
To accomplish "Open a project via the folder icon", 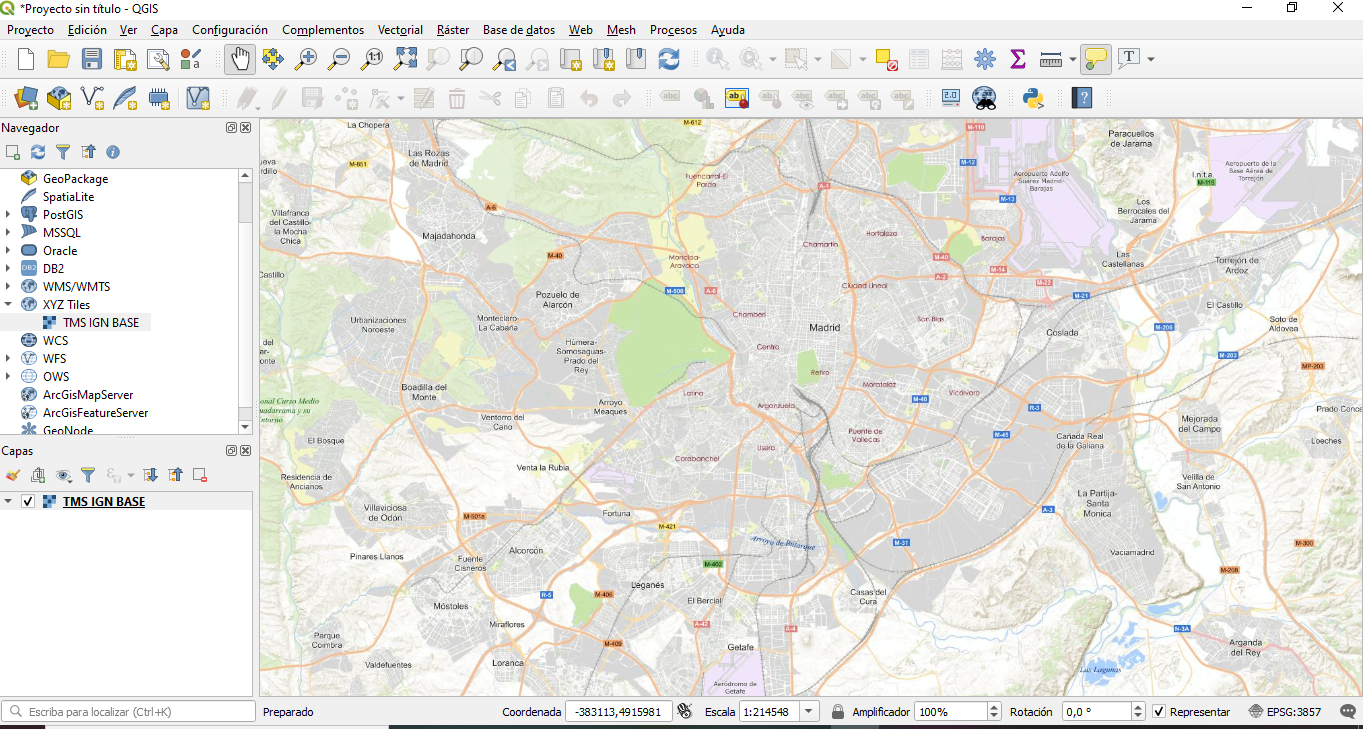I will point(59,59).
